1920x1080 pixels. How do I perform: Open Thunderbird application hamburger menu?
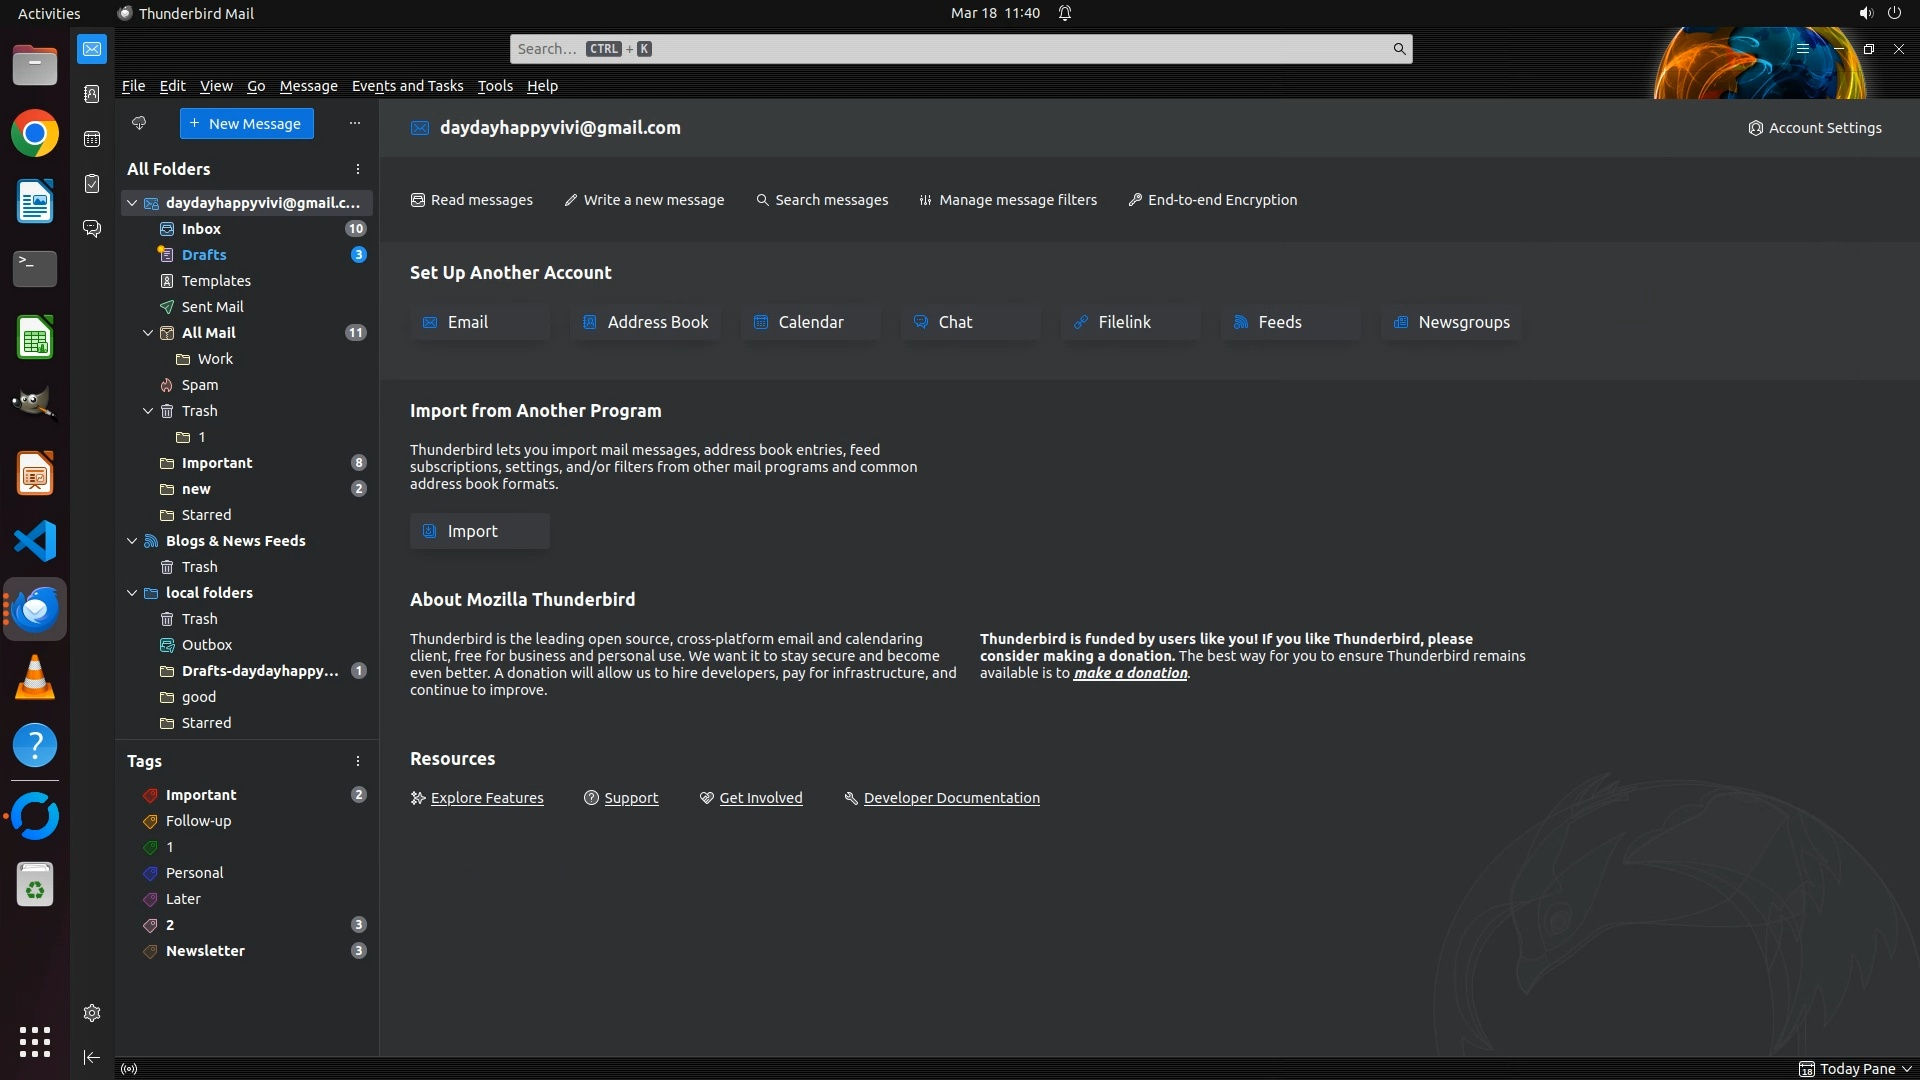click(x=1803, y=49)
